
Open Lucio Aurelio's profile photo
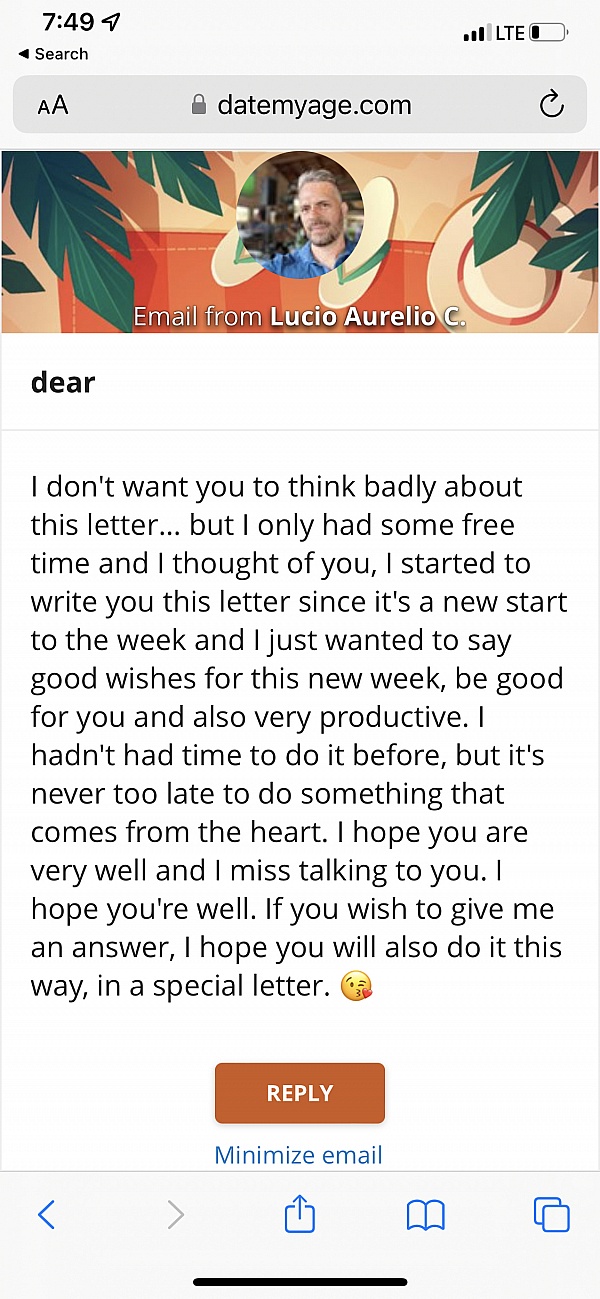click(x=301, y=214)
